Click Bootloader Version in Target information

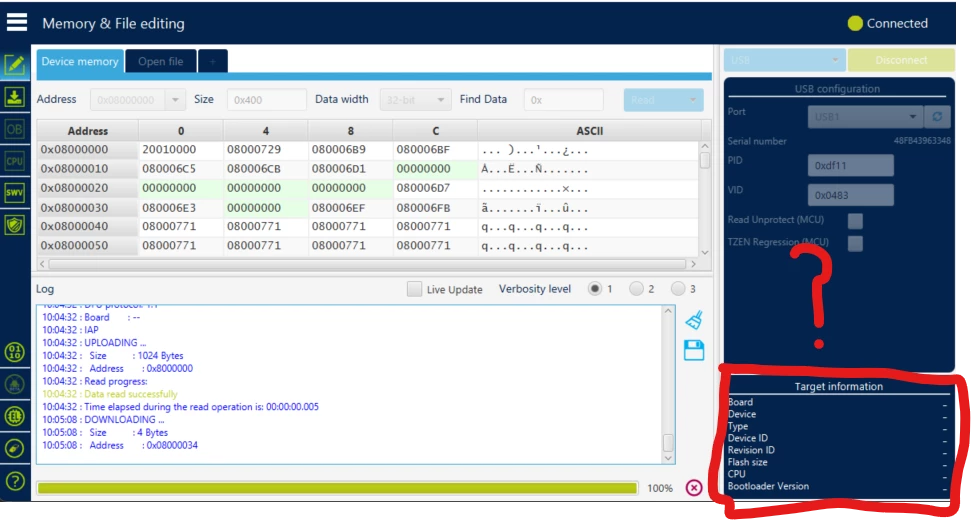coord(768,486)
